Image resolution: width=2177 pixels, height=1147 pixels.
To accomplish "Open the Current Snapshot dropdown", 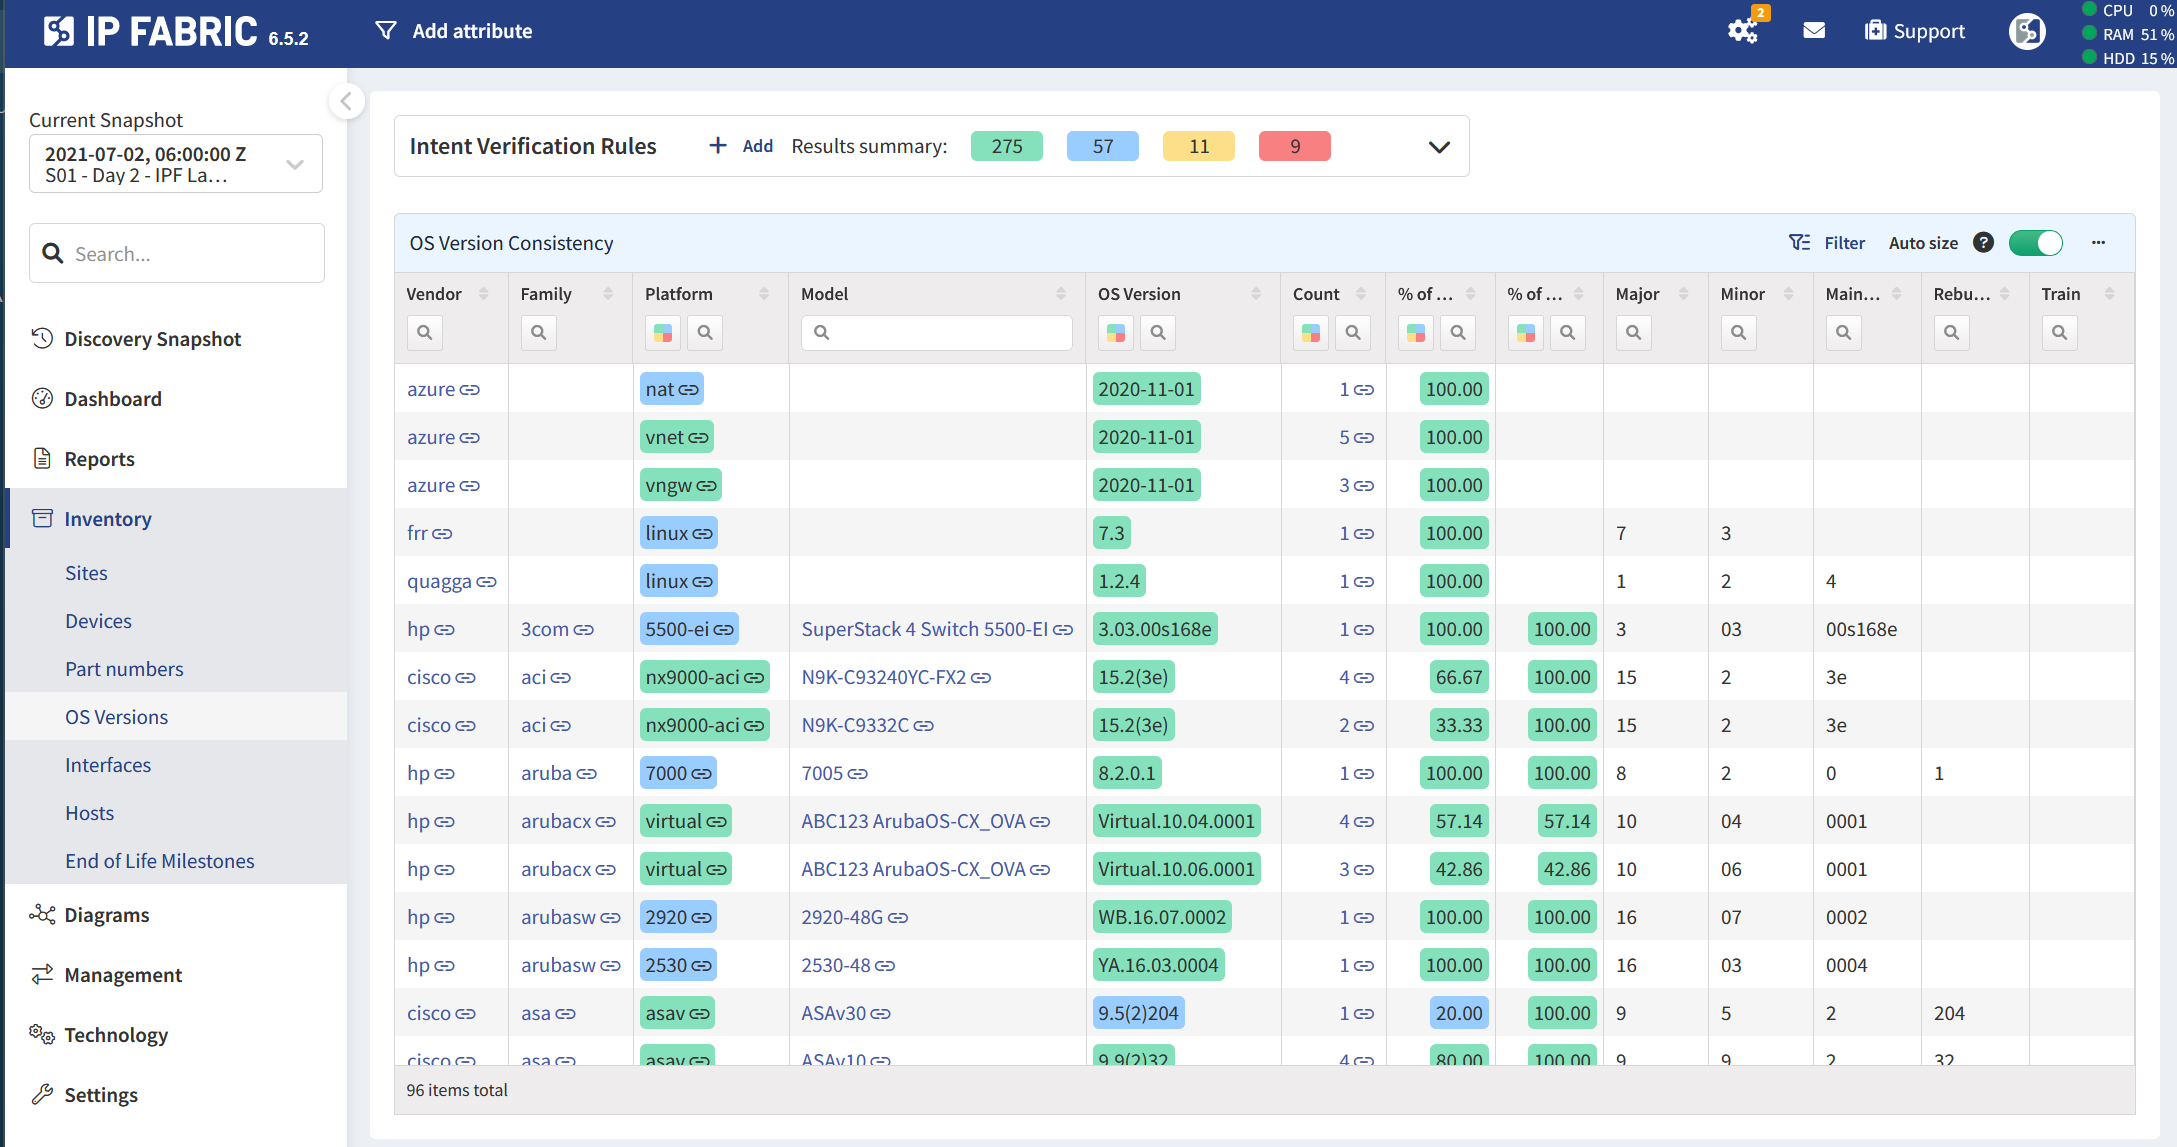I will pos(176,164).
